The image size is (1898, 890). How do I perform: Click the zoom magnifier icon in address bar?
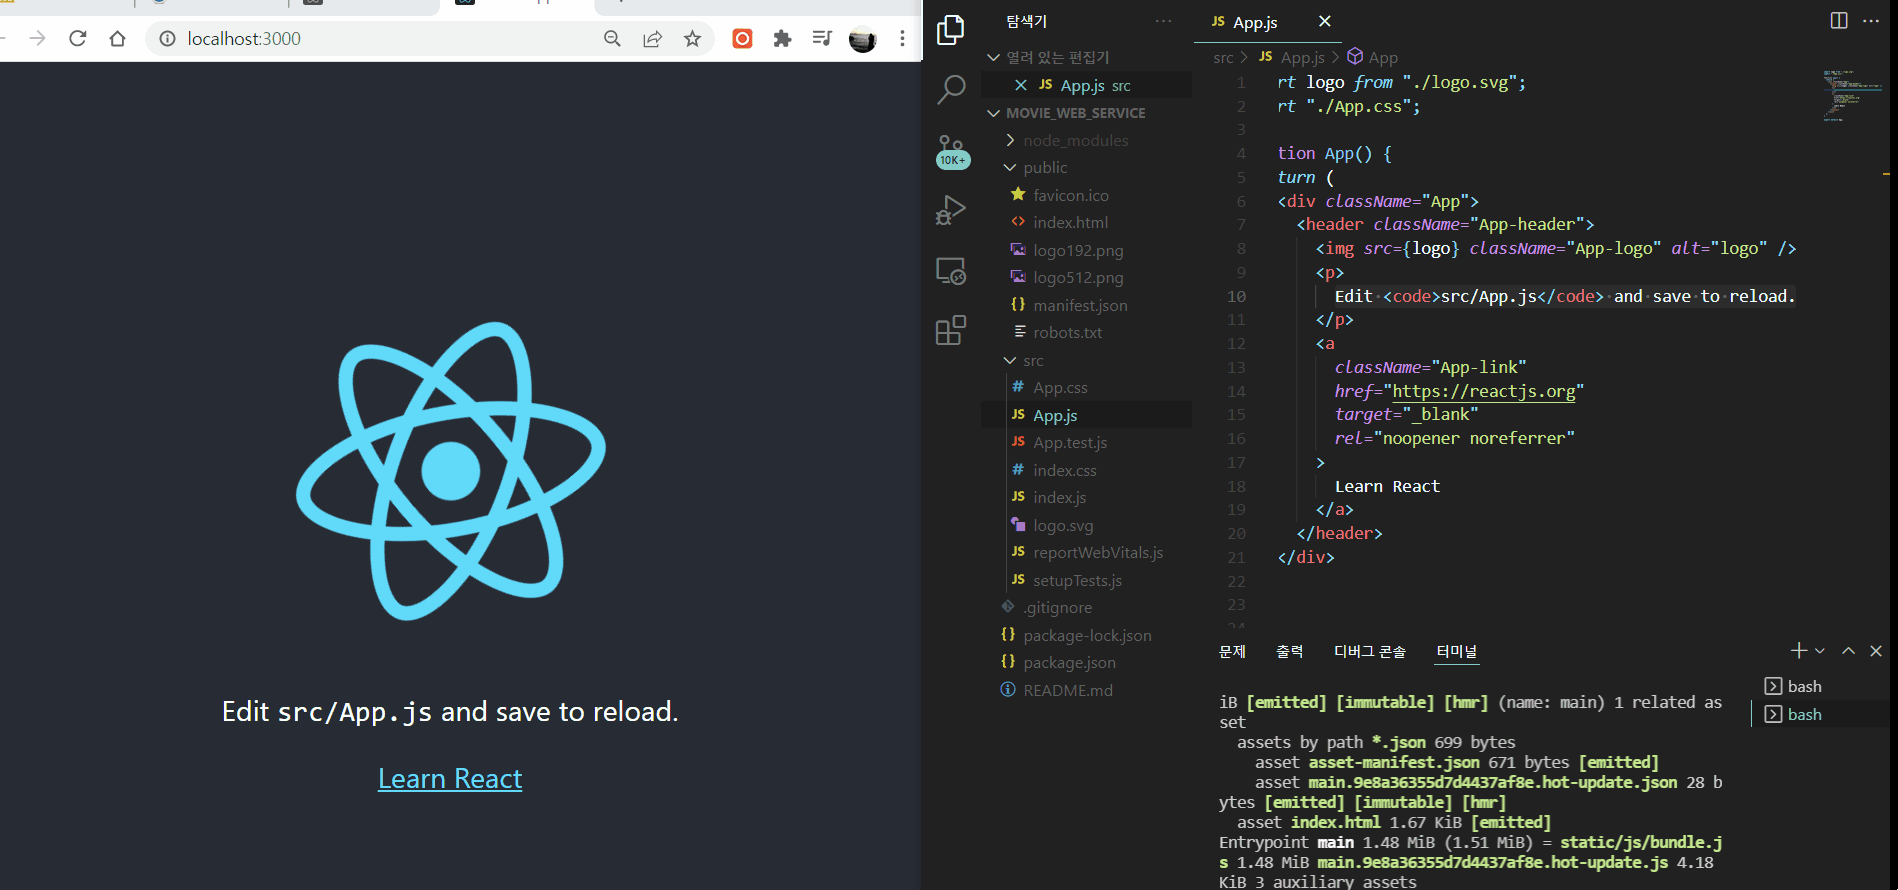pyautogui.click(x=613, y=38)
